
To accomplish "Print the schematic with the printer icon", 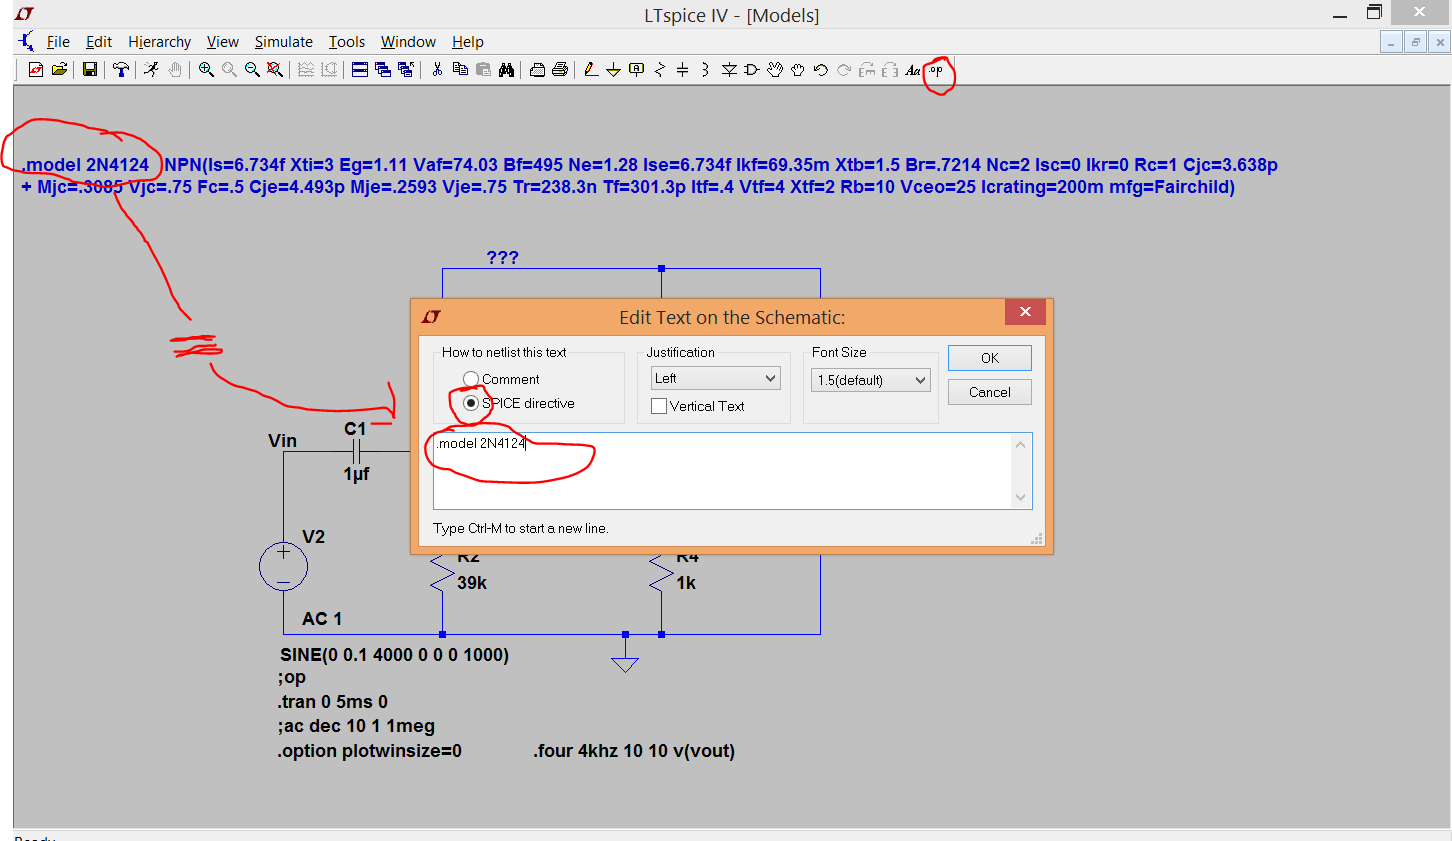I will coord(560,70).
